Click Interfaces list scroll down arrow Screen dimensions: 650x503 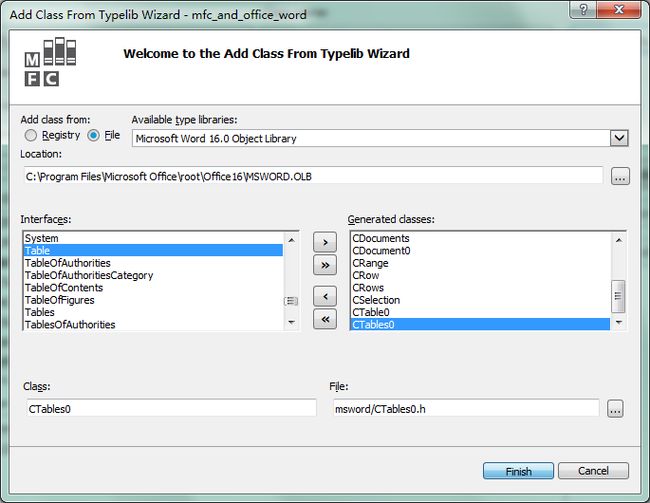tap(291, 322)
